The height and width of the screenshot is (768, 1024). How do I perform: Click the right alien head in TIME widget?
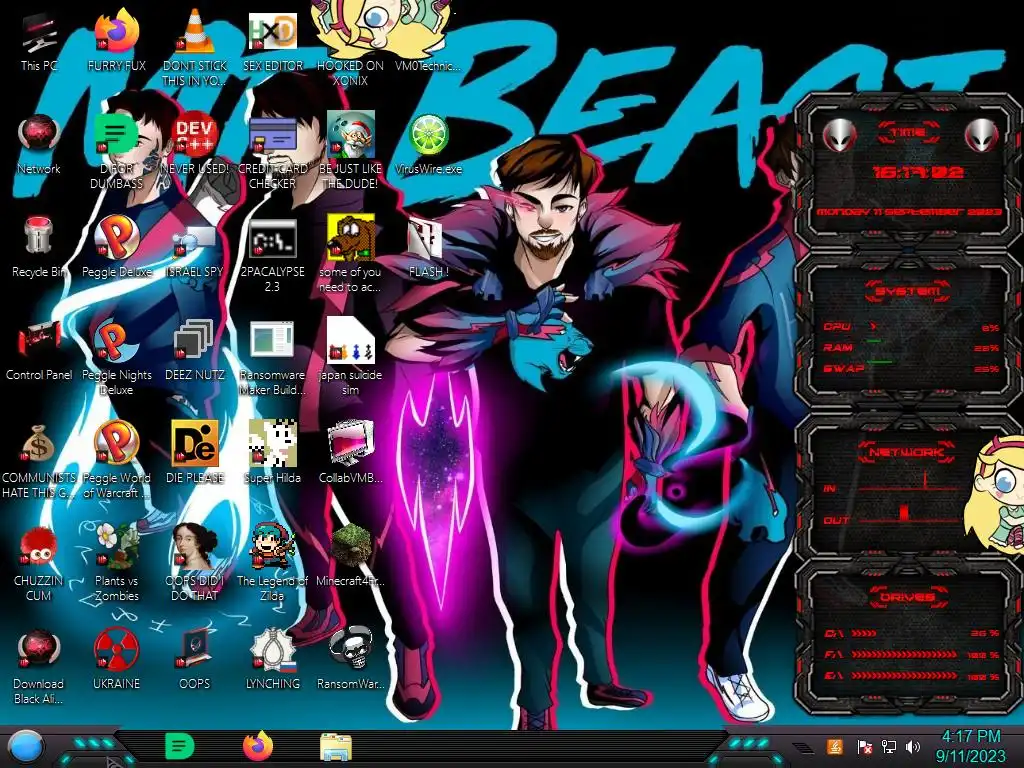(x=982, y=135)
